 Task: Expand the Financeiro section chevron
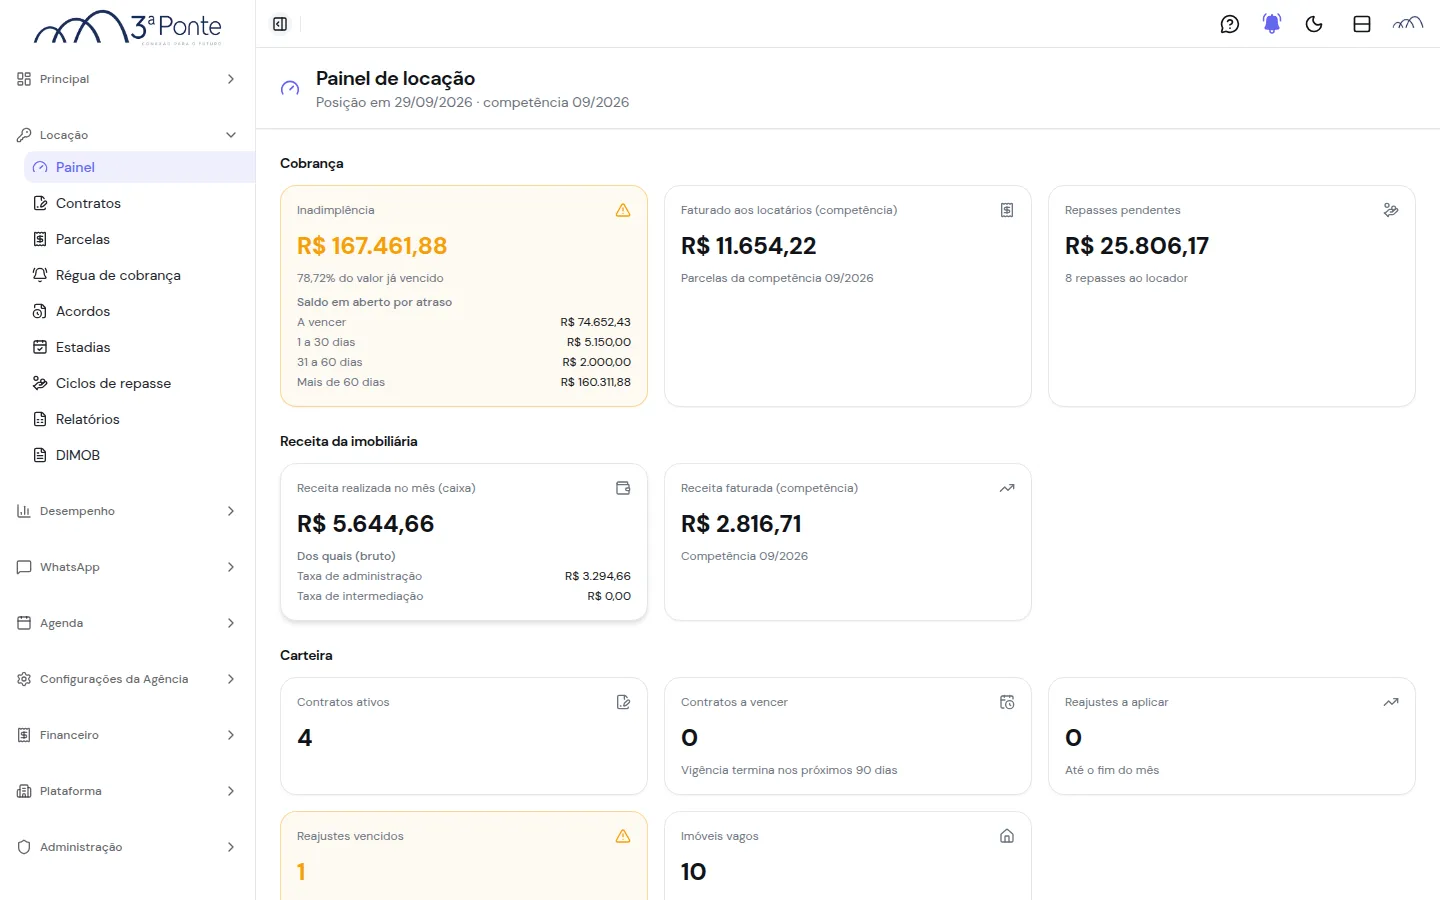pos(231,735)
